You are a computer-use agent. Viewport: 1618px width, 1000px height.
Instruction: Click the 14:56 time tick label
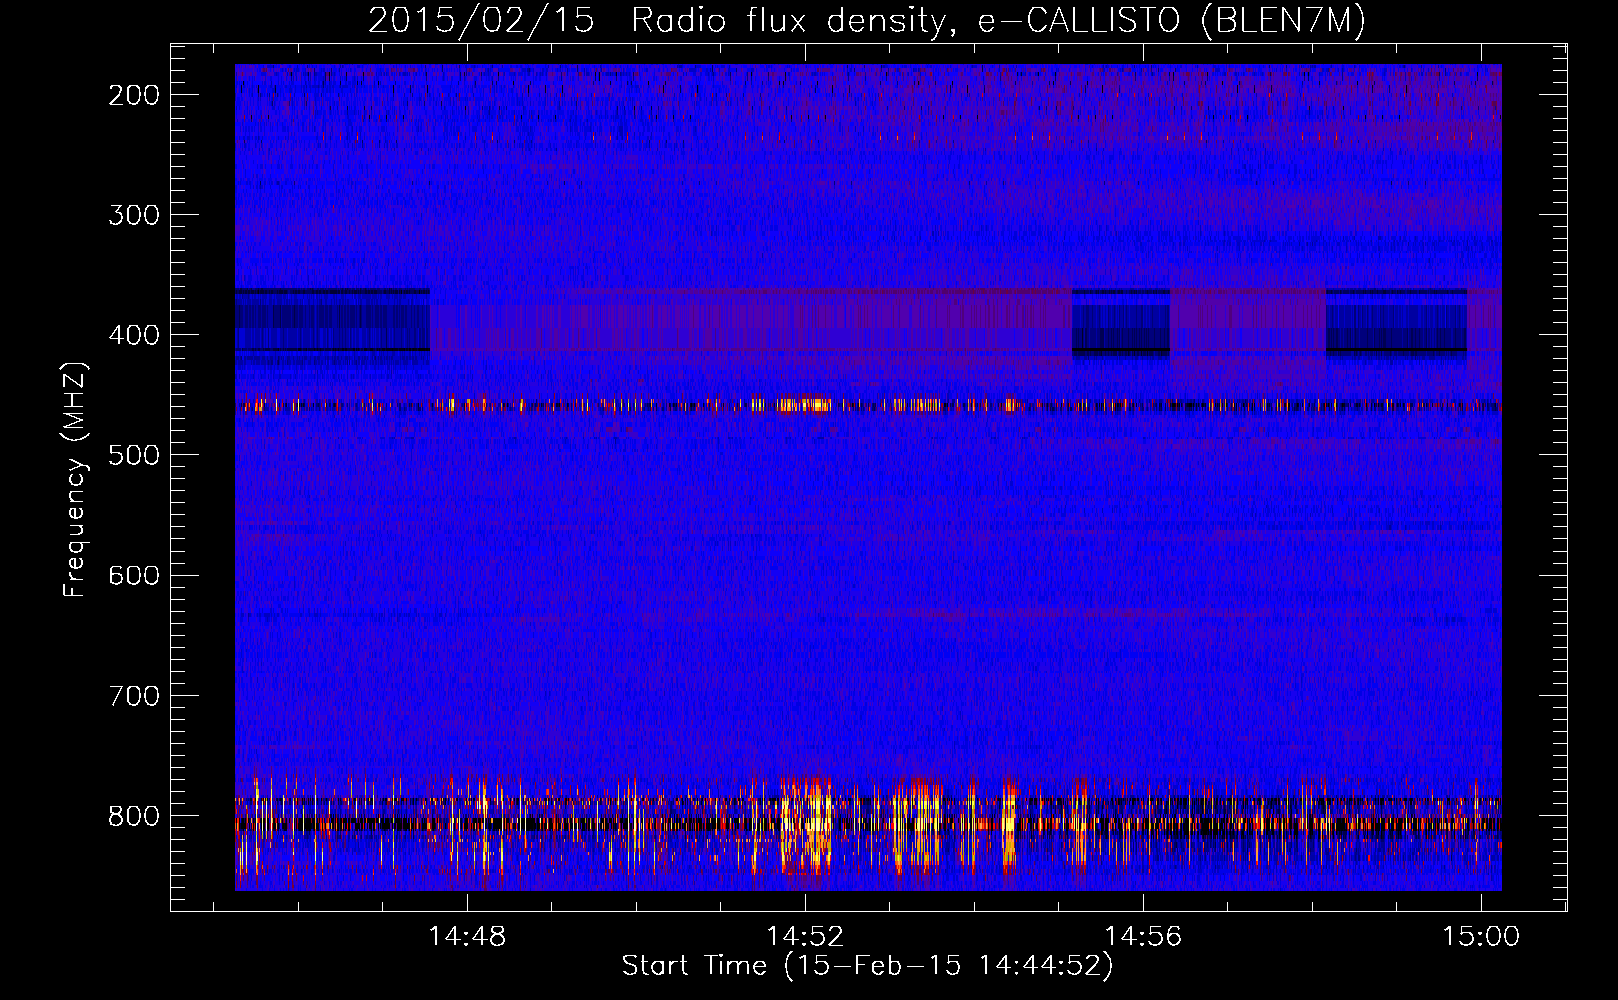[x=1143, y=936]
